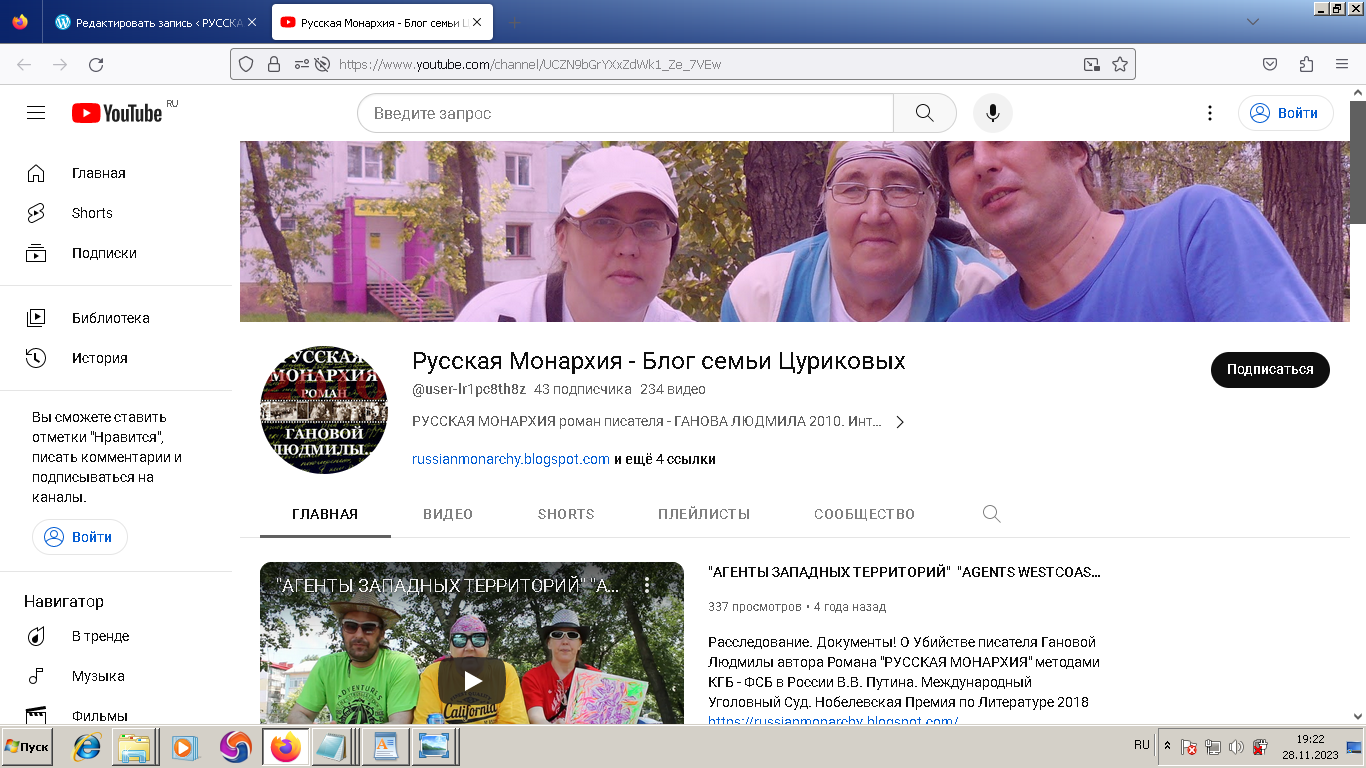
Task: Open video's three-dot options menu
Action: point(647,585)
